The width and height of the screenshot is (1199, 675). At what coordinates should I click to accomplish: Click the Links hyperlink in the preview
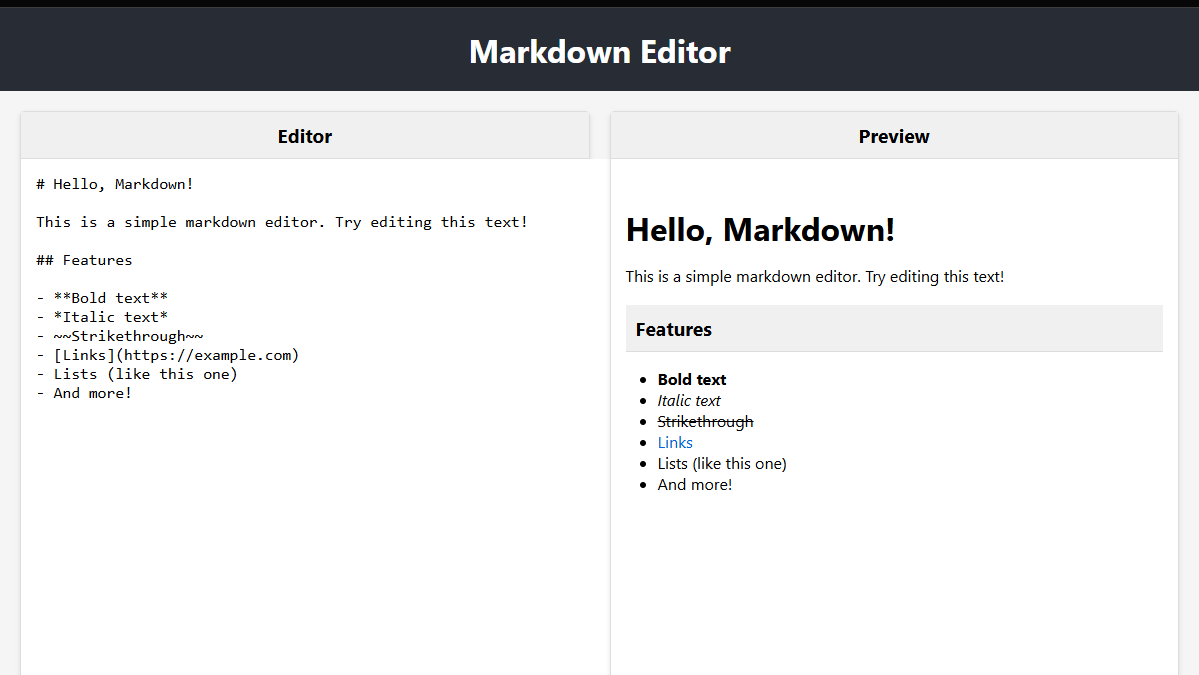point(675,442)
